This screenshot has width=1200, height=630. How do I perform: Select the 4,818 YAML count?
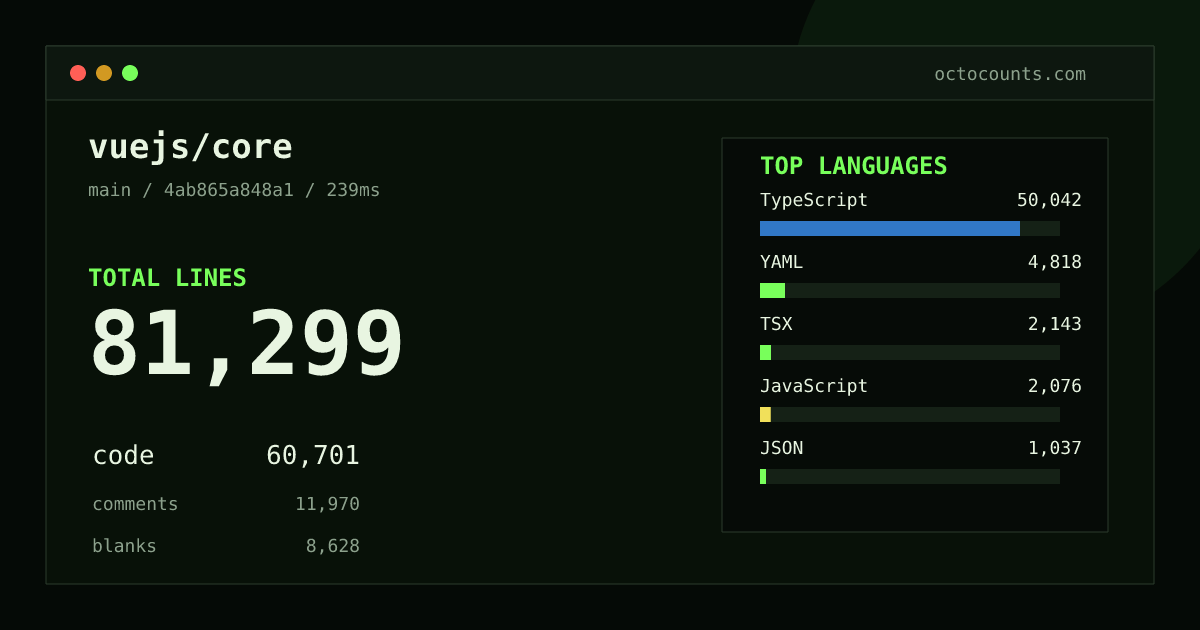[x=1055, y=262]
